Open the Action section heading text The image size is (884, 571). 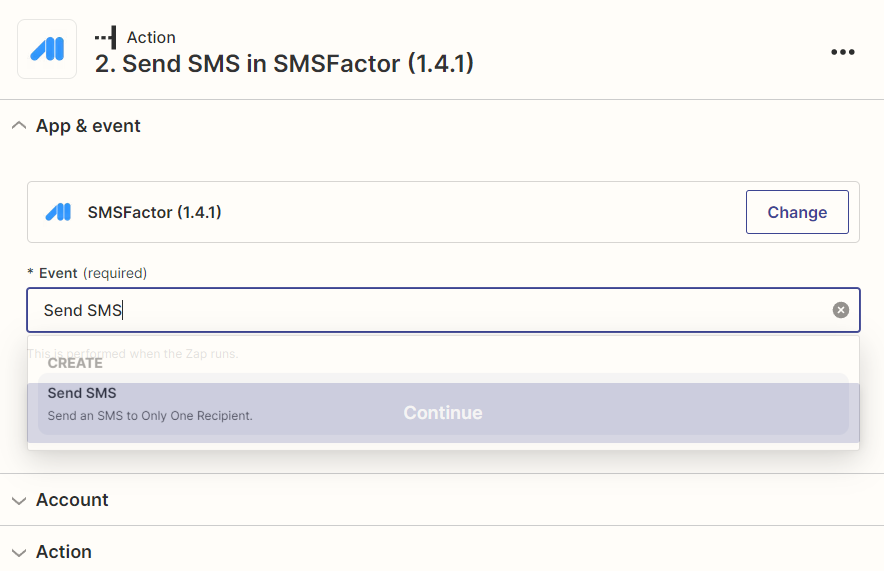pyautogui.click(x=64, y=552)
